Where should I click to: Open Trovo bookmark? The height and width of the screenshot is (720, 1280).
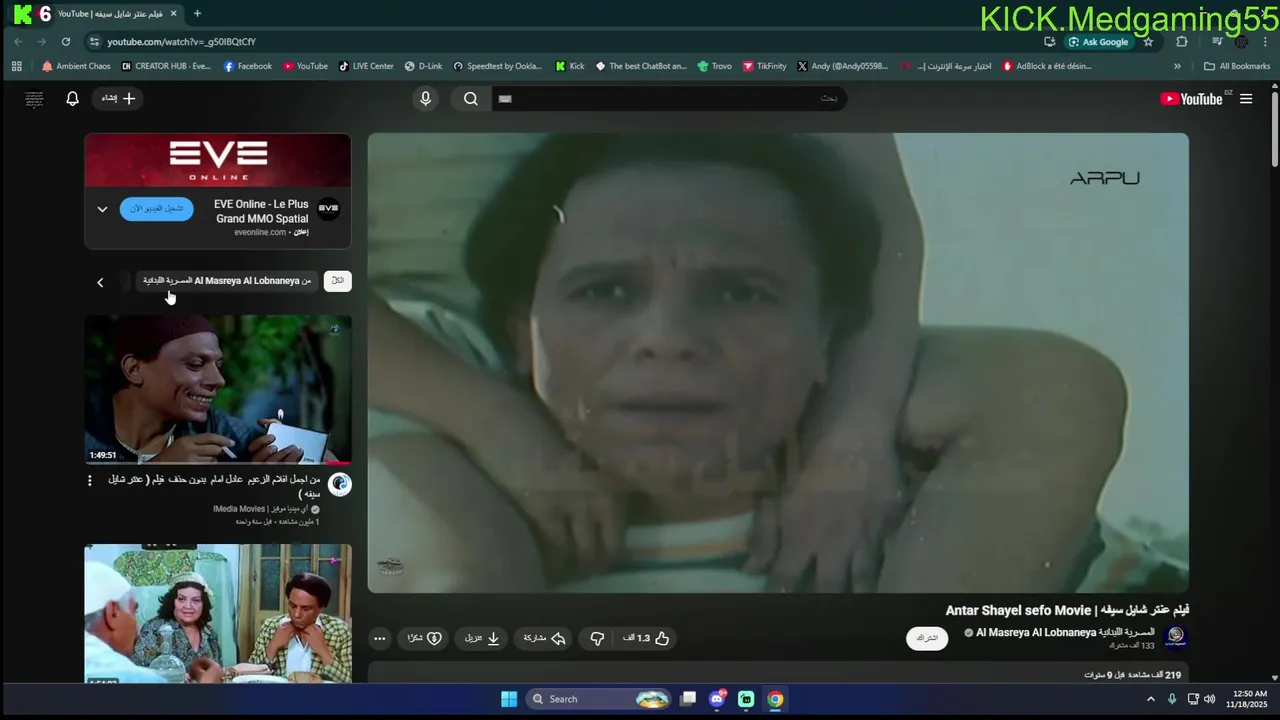[715, 66]
